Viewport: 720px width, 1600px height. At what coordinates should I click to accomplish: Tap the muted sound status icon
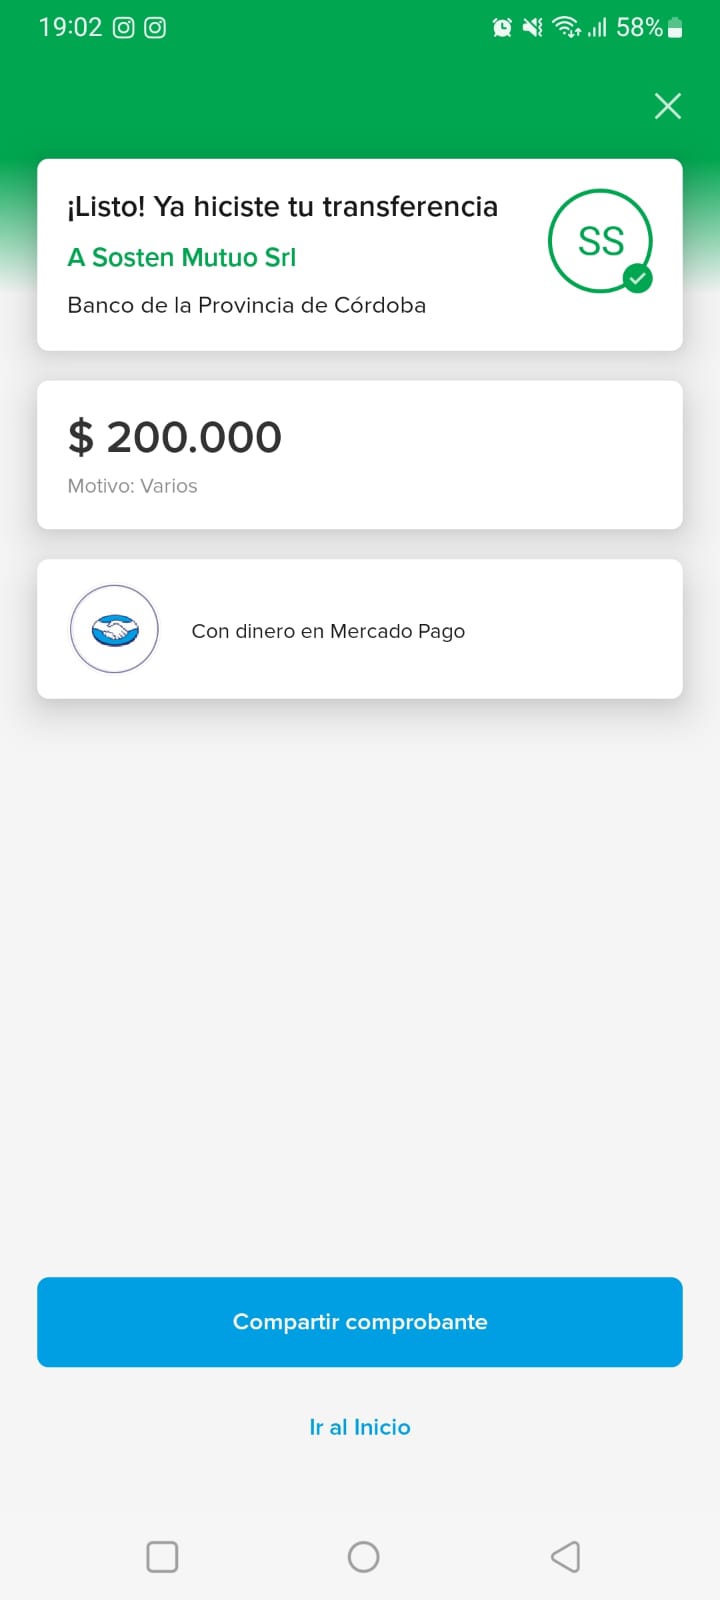click(x=533, y=27)
